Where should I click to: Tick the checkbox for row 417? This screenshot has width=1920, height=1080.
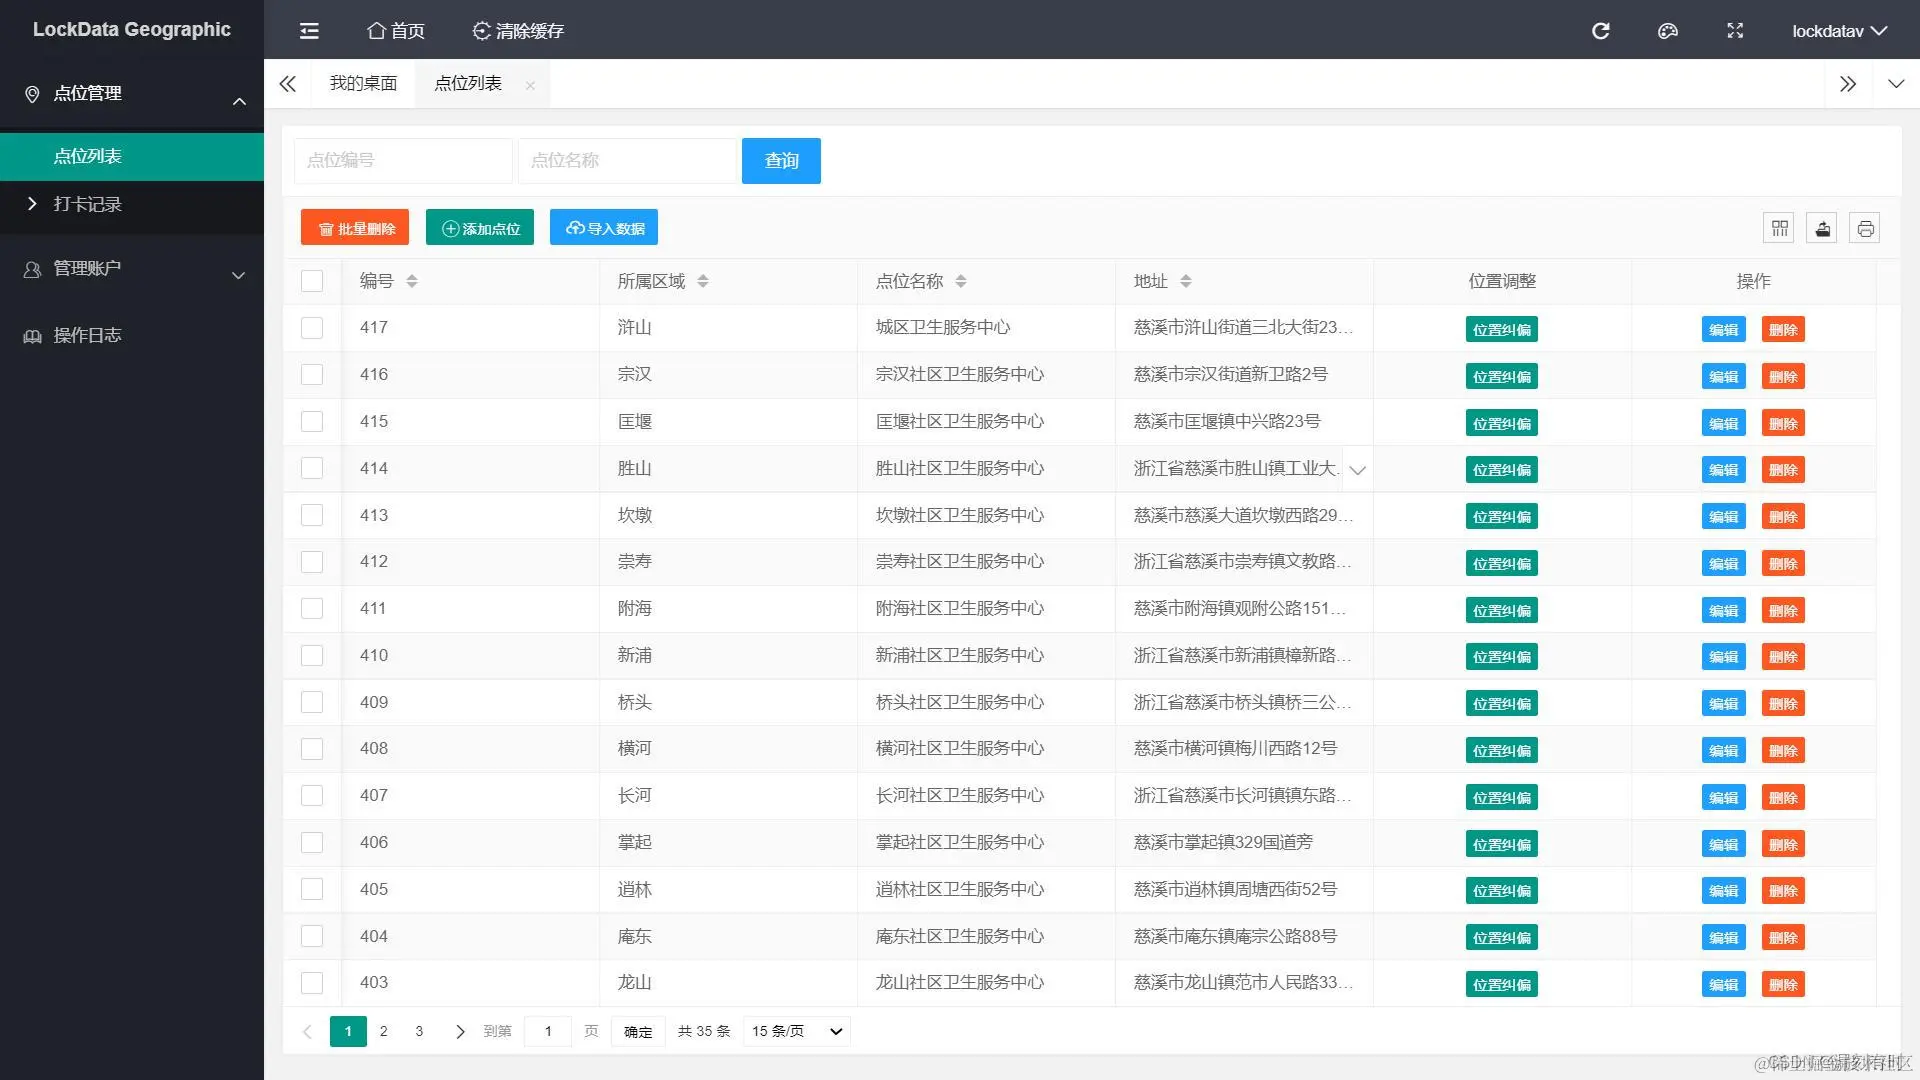coord(312,328)
